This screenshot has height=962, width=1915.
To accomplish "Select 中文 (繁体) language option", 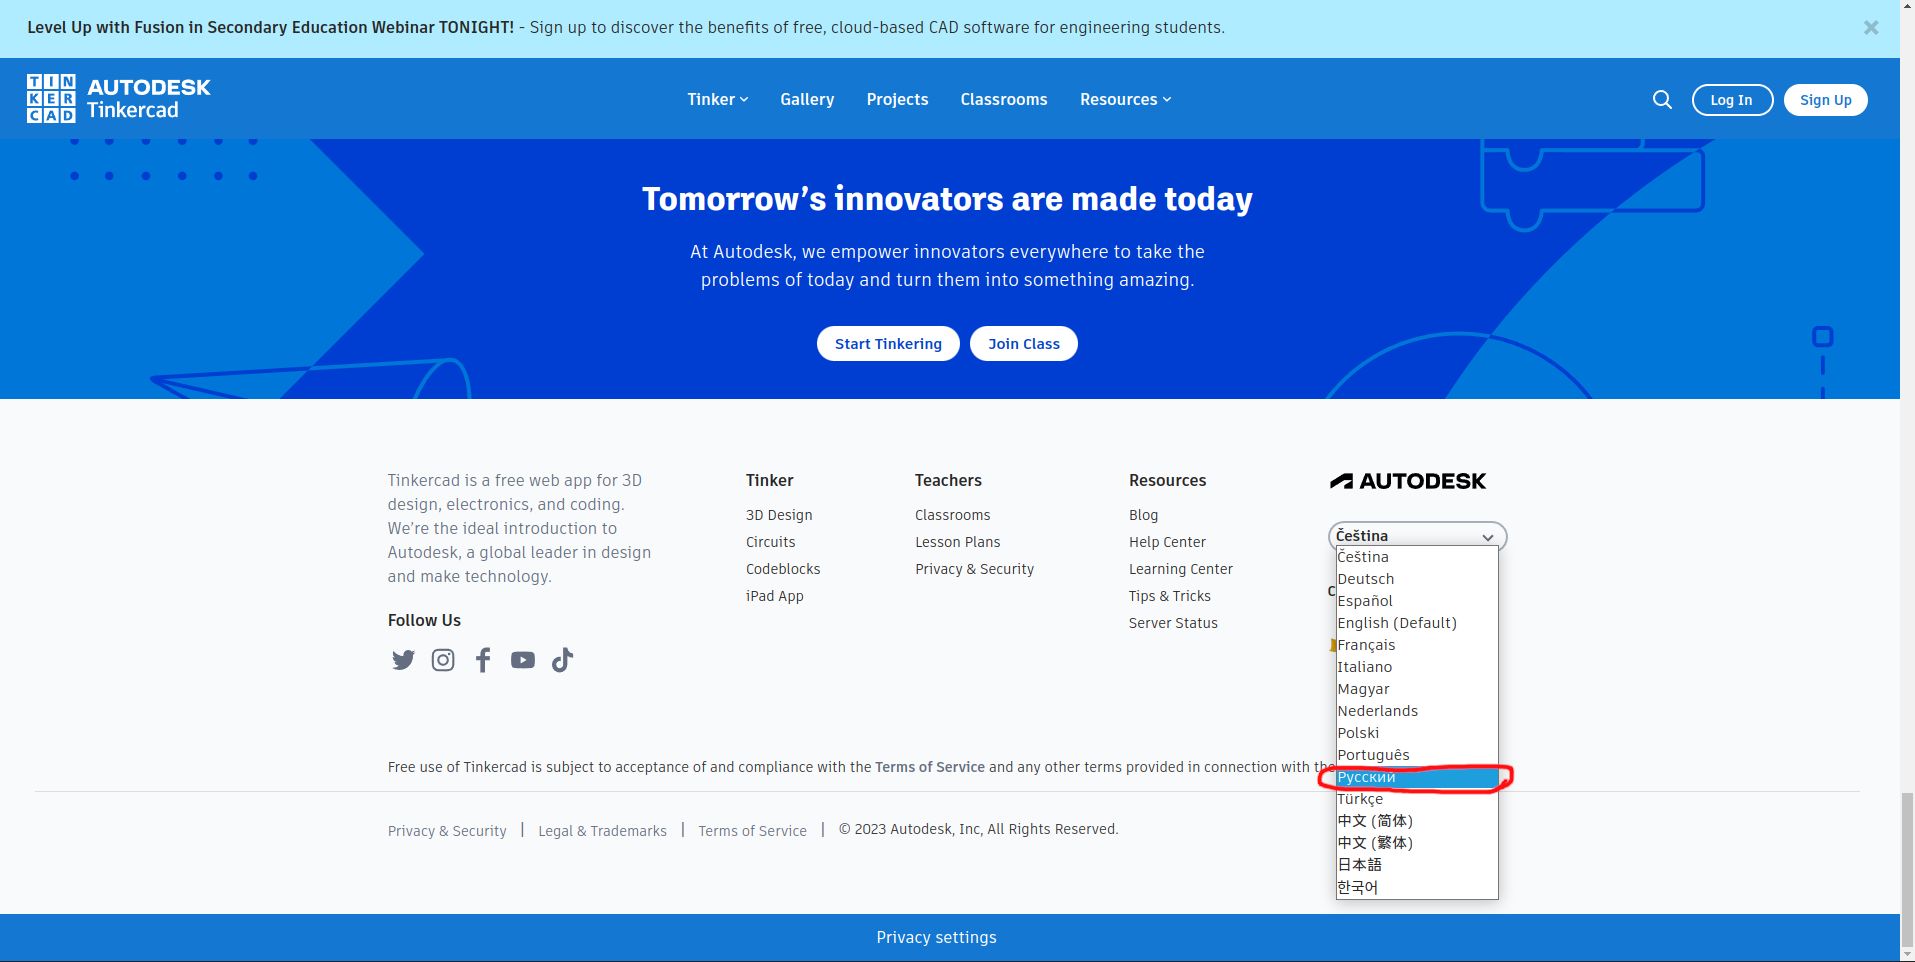I will (1417, 843).
